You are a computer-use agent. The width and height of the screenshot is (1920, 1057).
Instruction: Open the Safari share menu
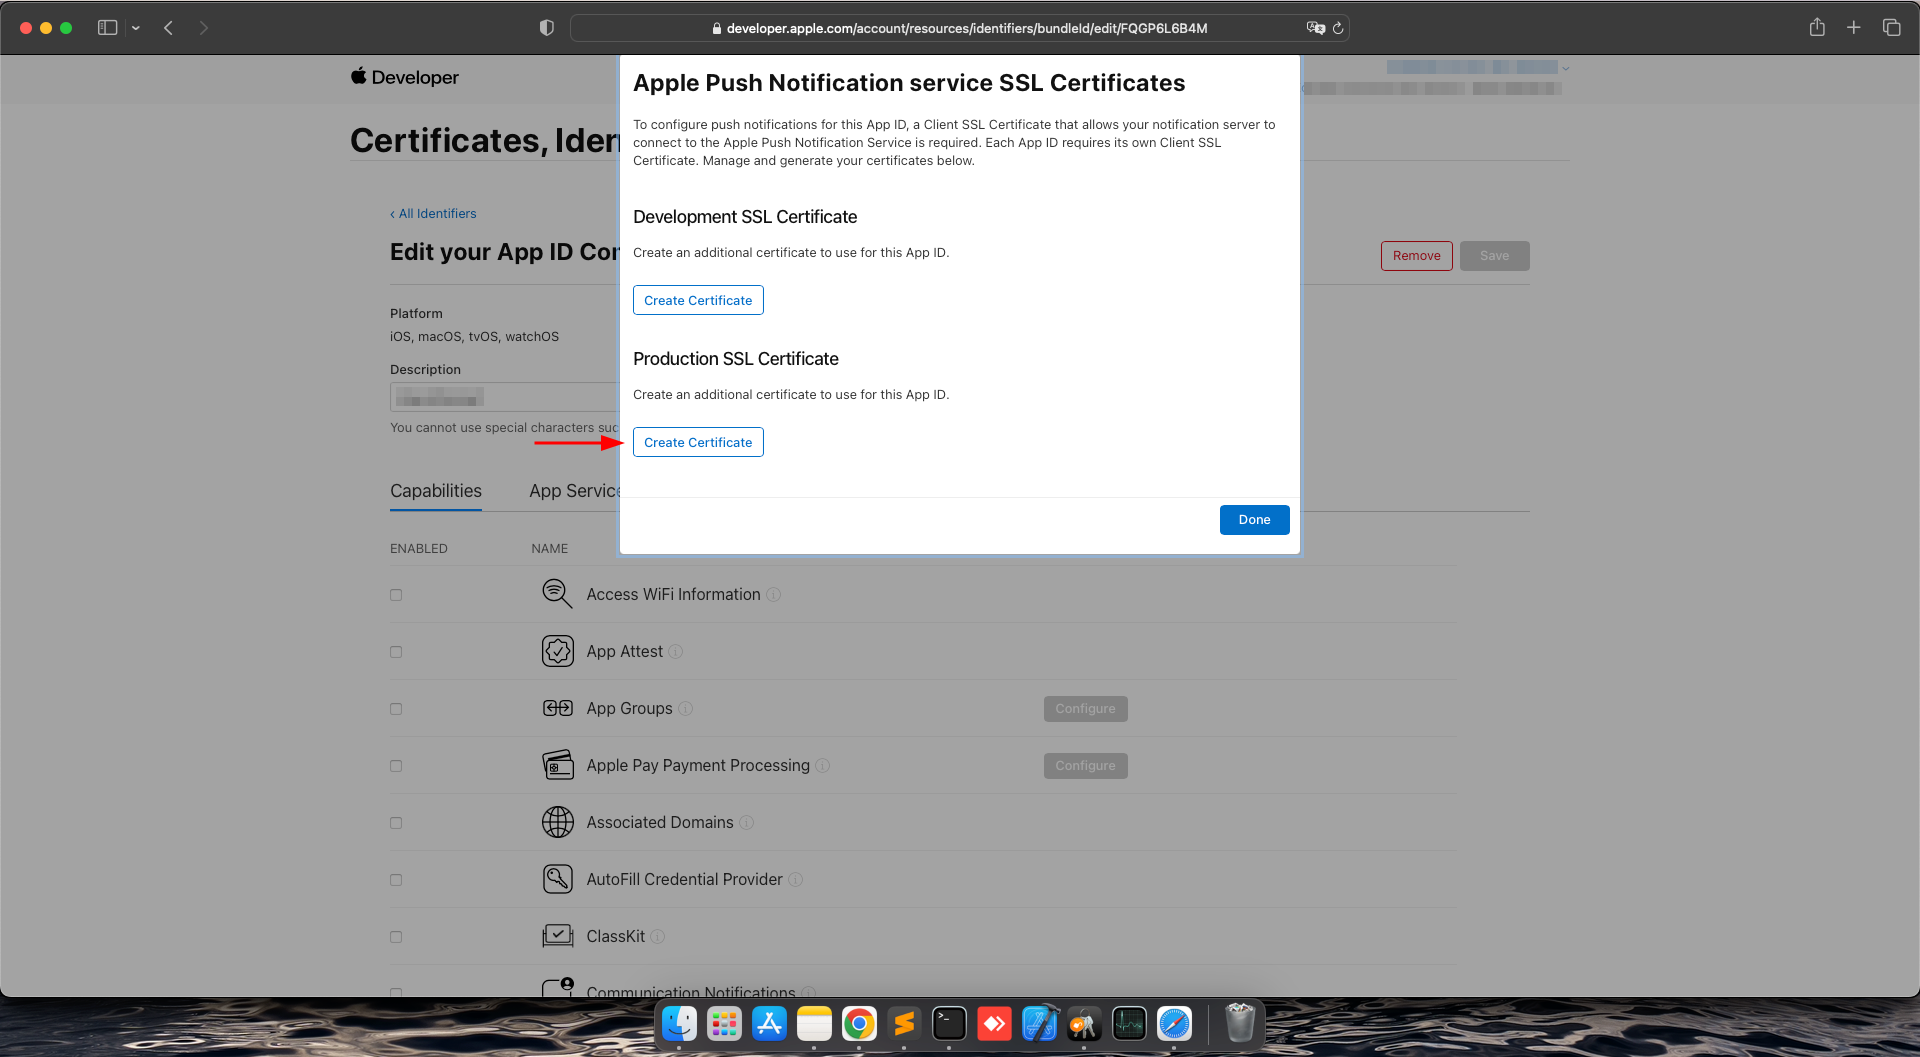[x=1817, y=27]
